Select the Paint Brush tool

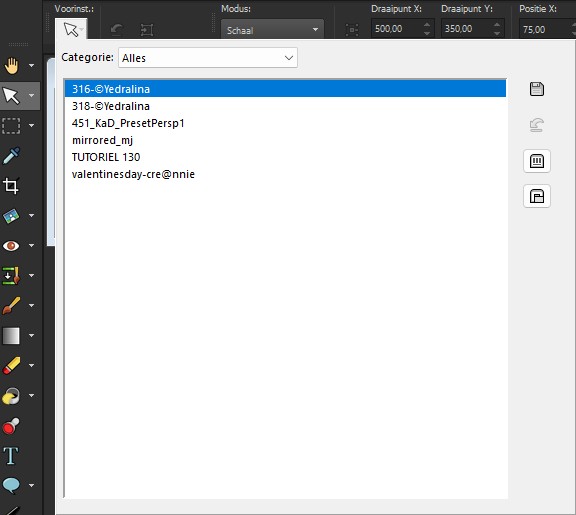point(11,305)
